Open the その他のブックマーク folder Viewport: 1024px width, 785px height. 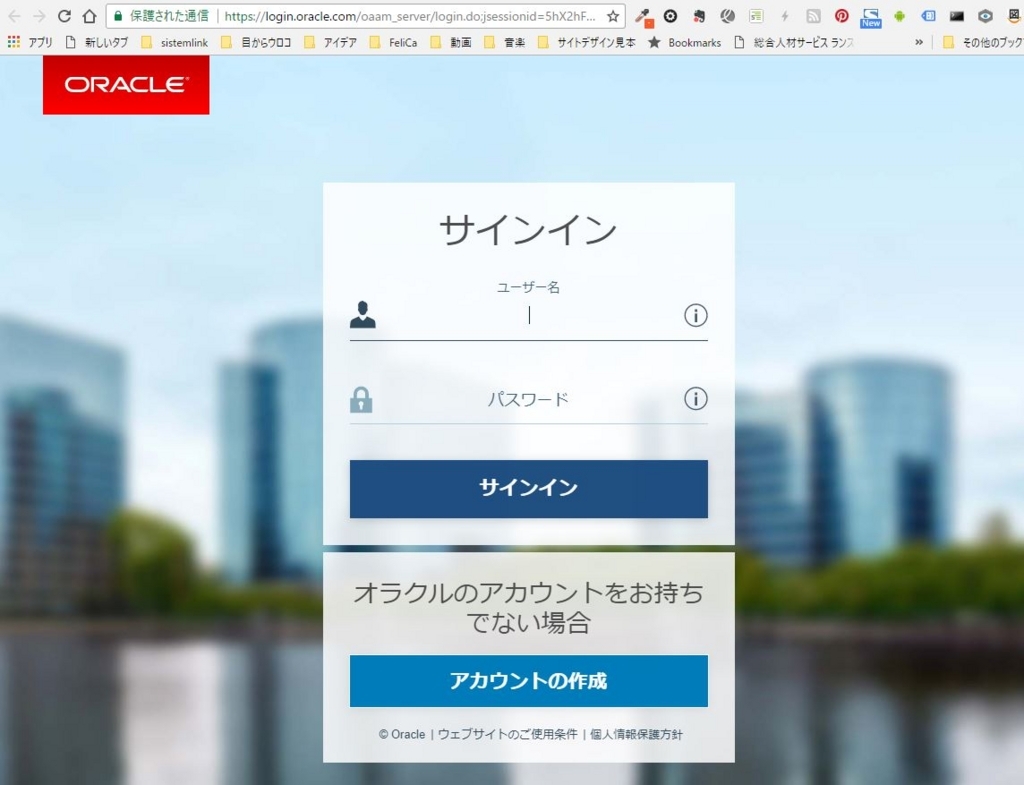coord(982,42)
